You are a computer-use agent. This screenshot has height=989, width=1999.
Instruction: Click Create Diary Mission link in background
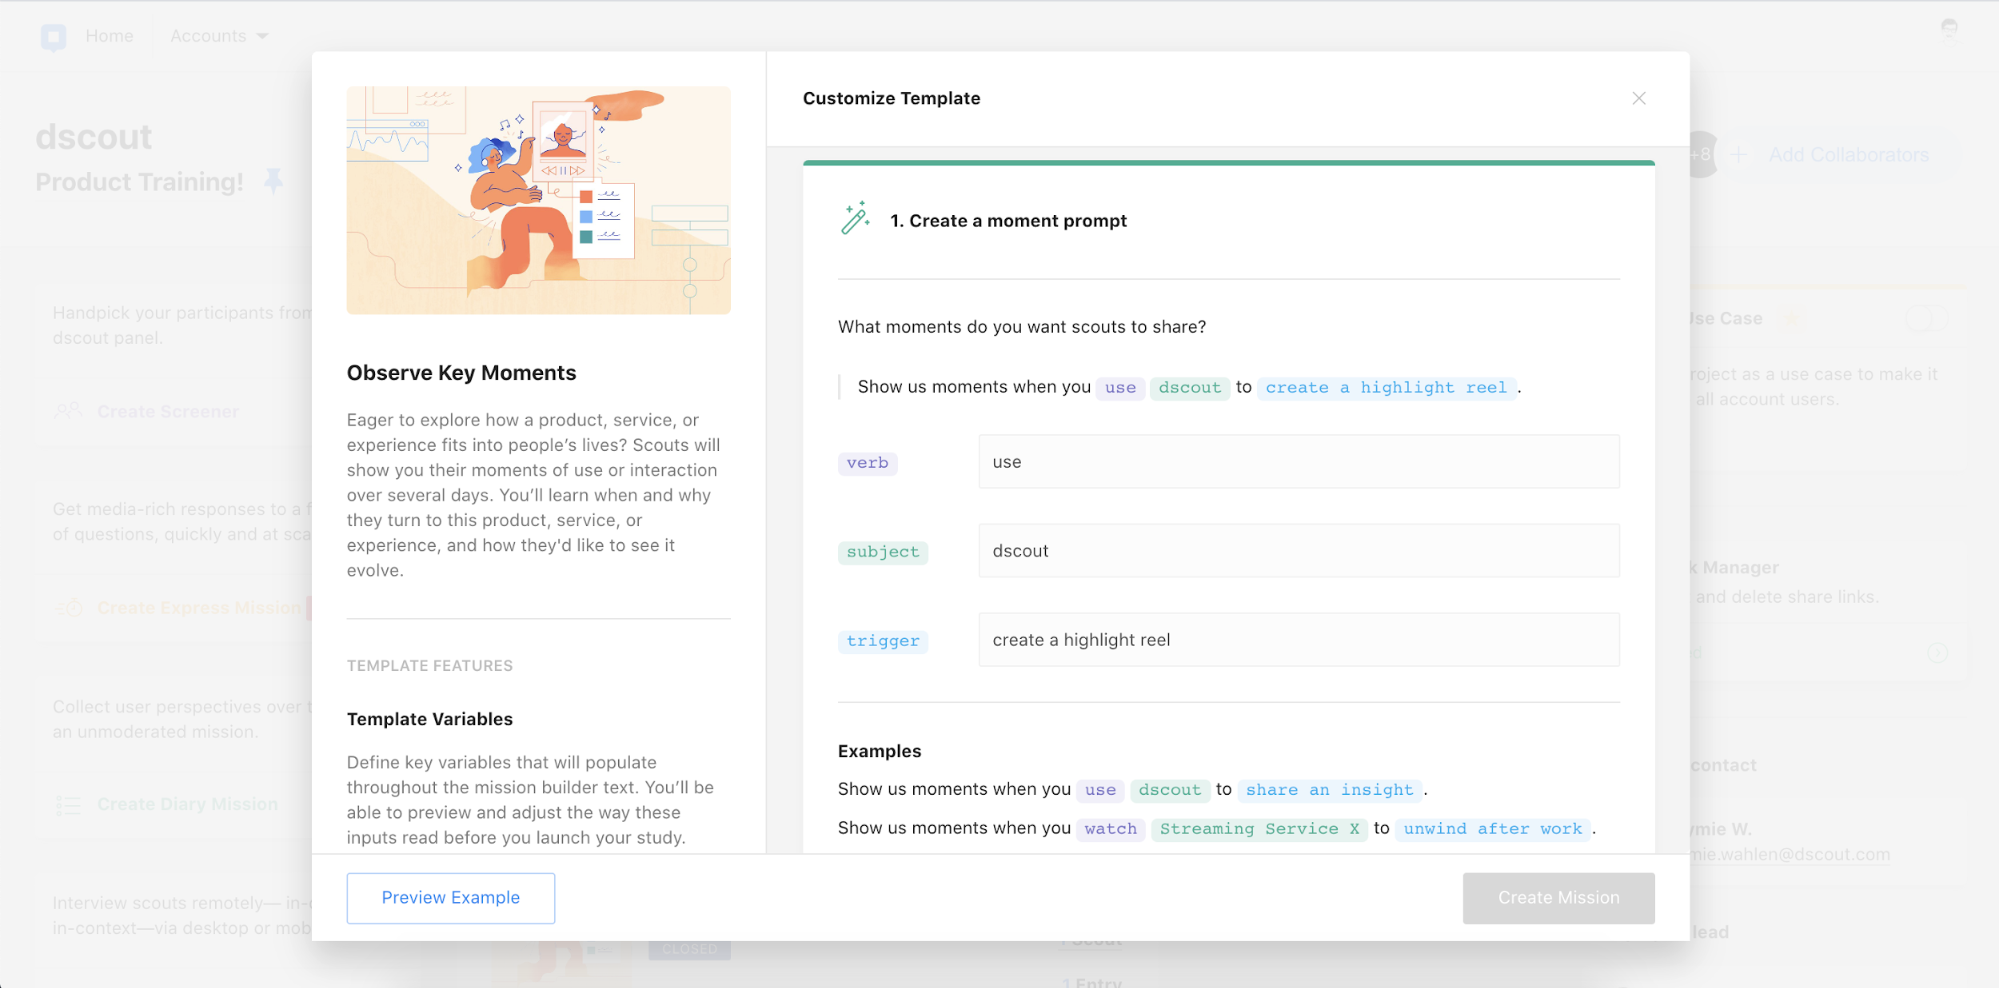pyautogui.click(x=187, y=804)
